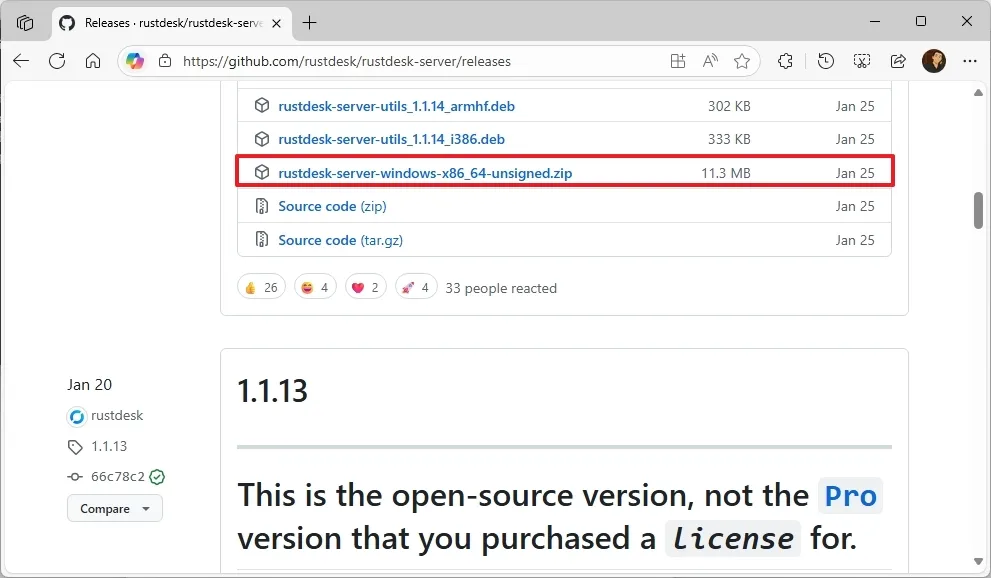Open the user profile avatar
The width and height of the screenshot is (991, 578).
[x=933, y=61]
